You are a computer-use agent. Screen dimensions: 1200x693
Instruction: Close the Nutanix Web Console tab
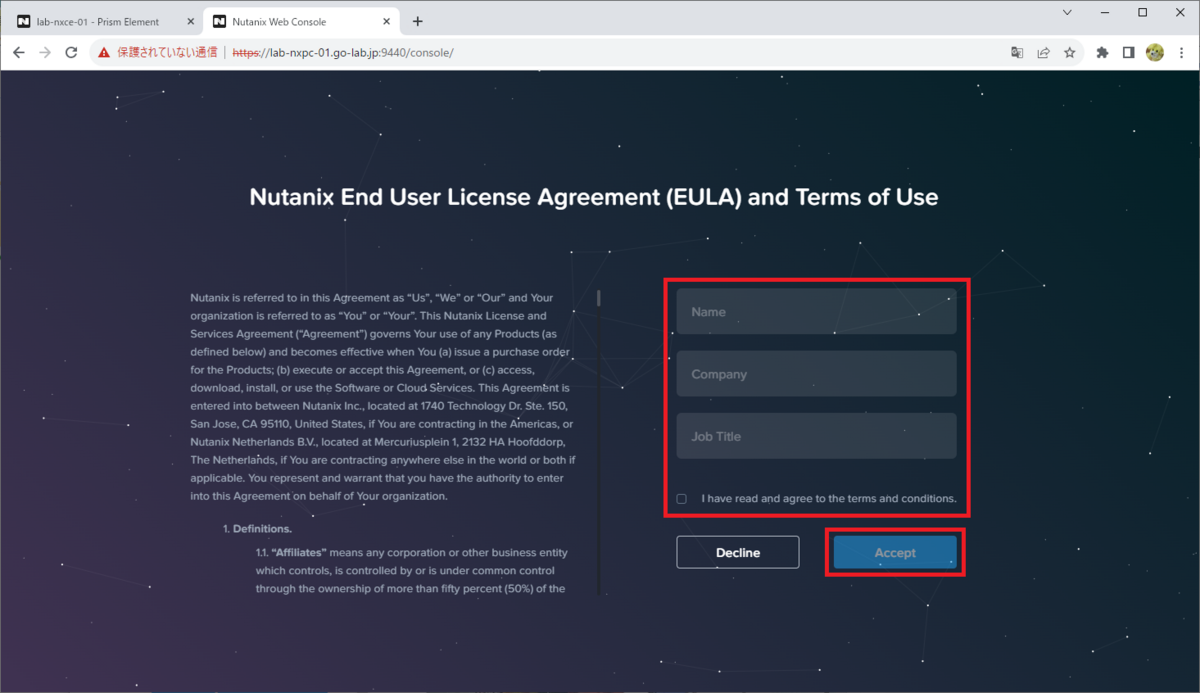(386, 21)
